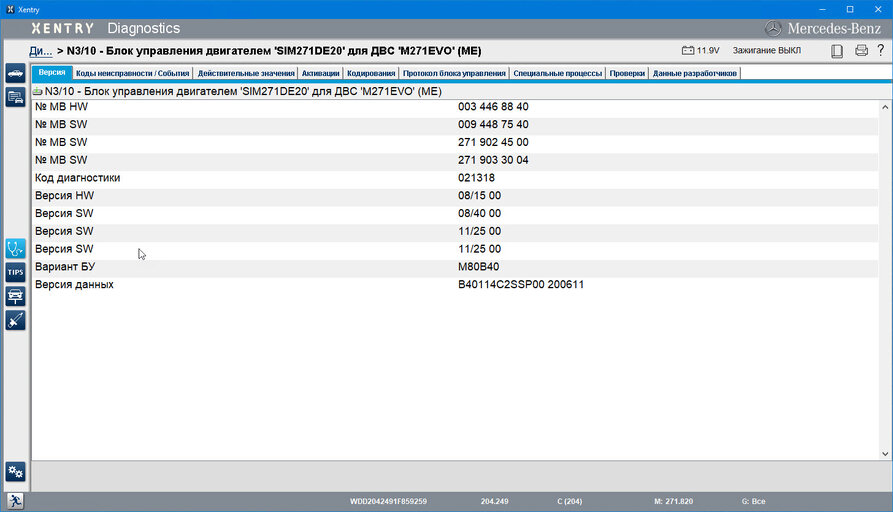The image size is (893, 512).
Task: Select HW number 003 446 88 40
Action: pyautogui.click(x=493, y=107)
